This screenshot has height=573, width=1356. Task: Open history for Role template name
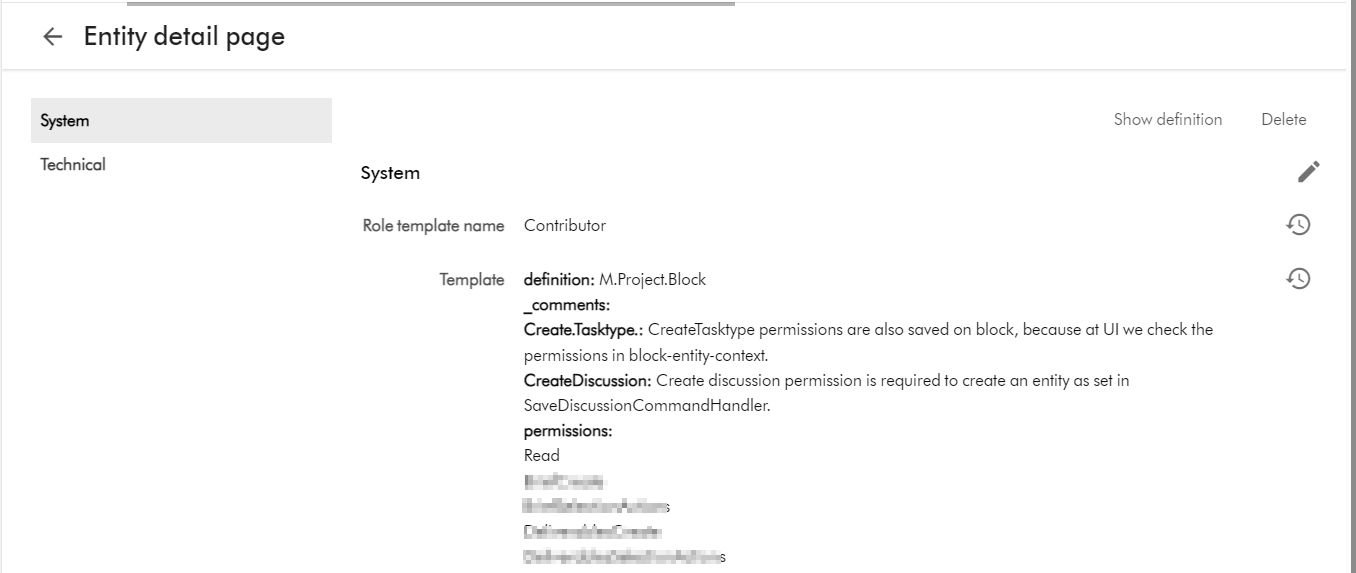pyautogui.click(x=1298, y=225)
